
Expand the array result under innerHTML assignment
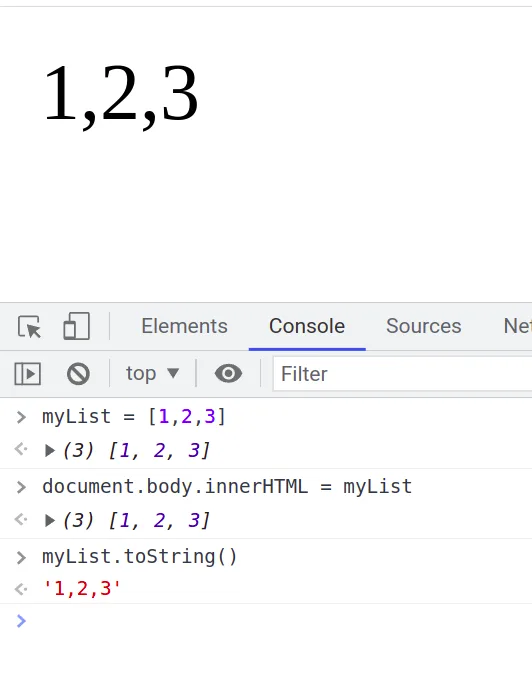click(x=50, y=521)
